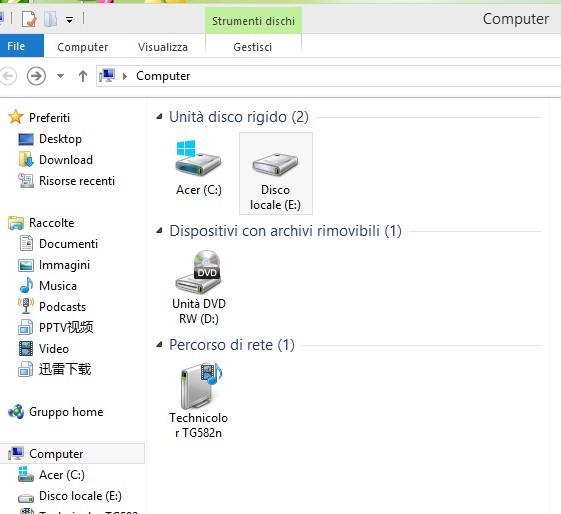Expand the address bar Computer chevron
This screenshot has width=561, height=514.
click(125, 76)
